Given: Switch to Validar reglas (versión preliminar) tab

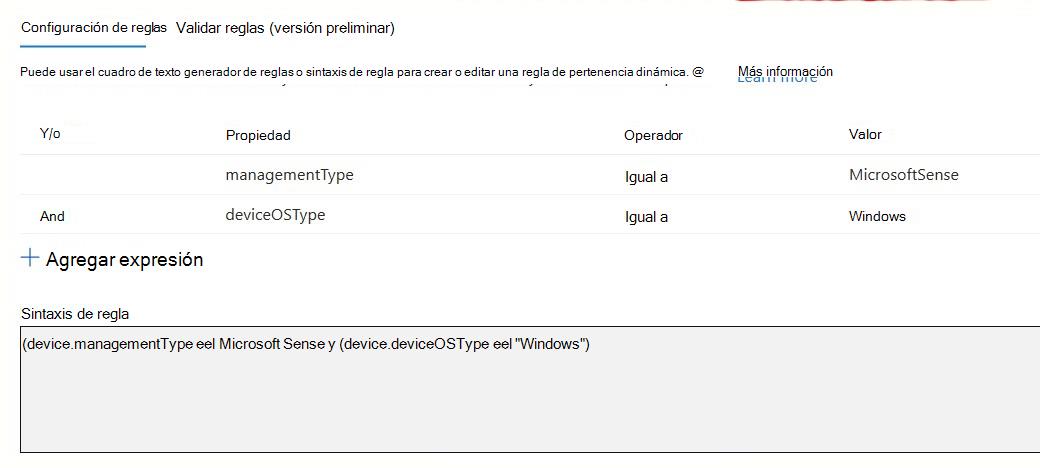Looking at the screenshot, I should [285, 28].
